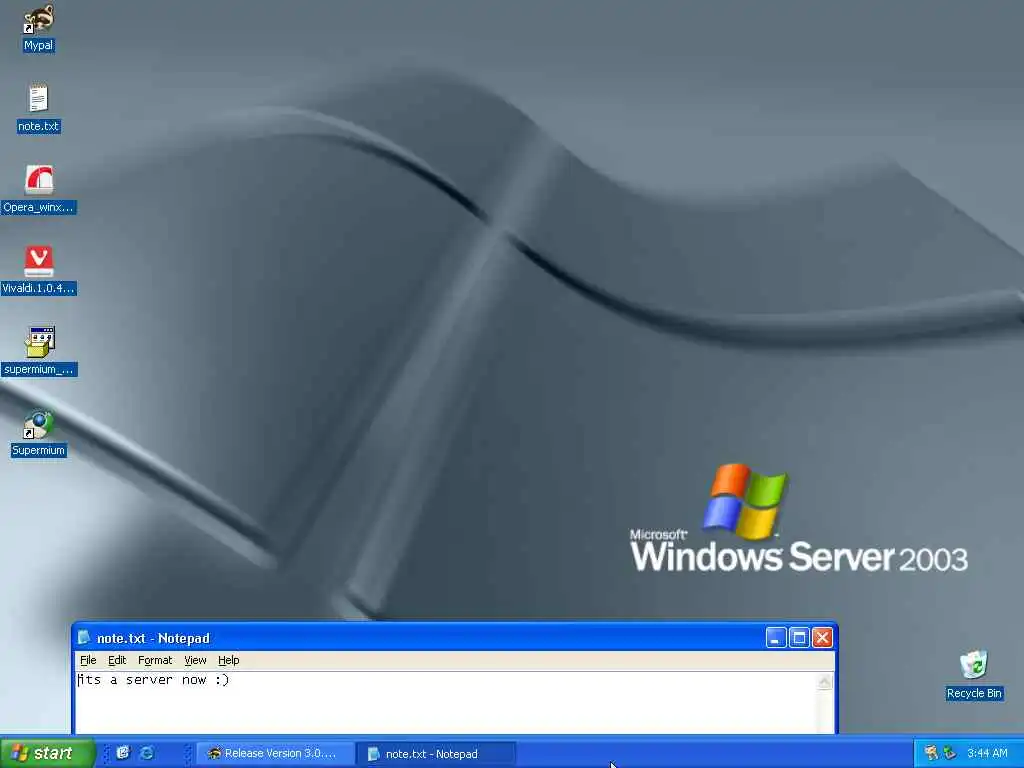Open Notepad View menu

(195, 660)
